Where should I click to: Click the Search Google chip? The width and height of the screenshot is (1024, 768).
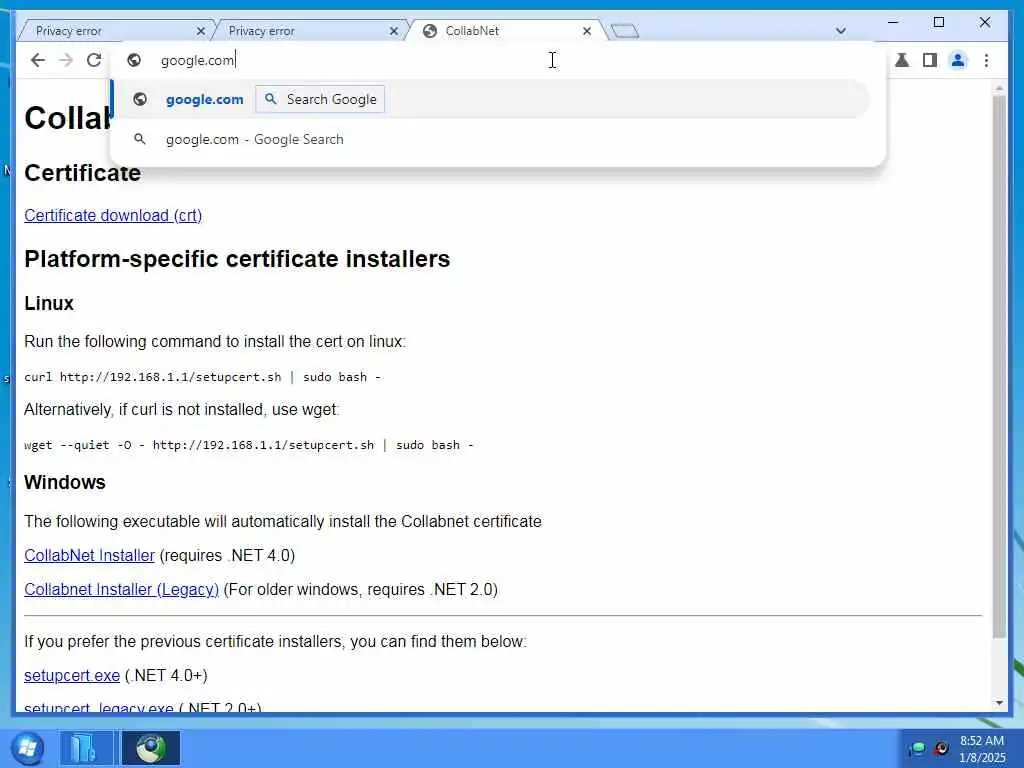pyautogui.click(x=320, y=99)
